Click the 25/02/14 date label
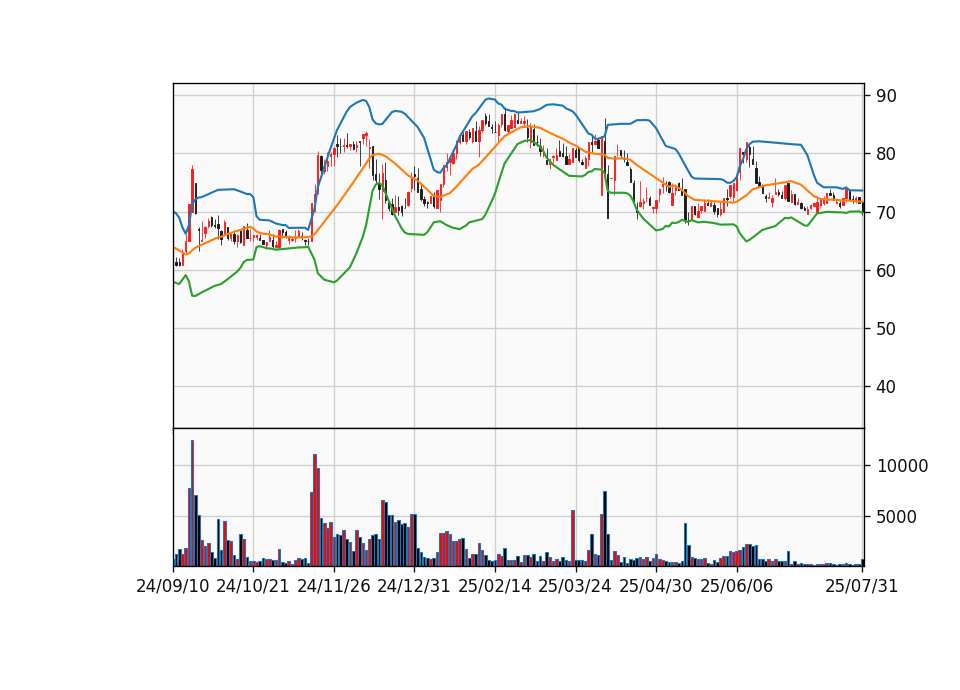The width and height of the screenshot is (960, 690). click(495, 586)
